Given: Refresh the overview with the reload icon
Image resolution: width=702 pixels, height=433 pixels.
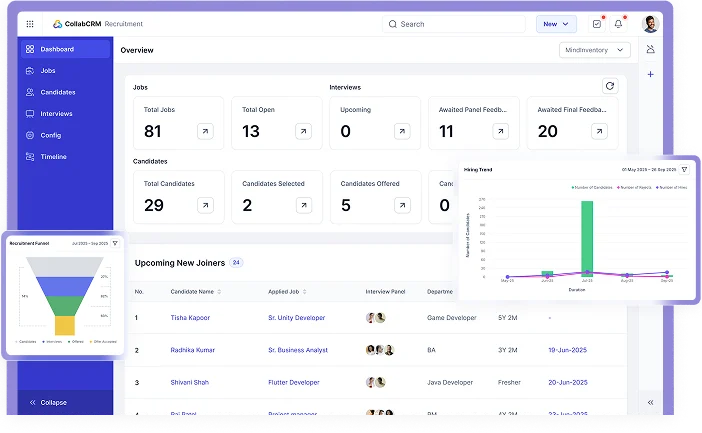Looking at the screenshot, I should (x=609, y=87).
